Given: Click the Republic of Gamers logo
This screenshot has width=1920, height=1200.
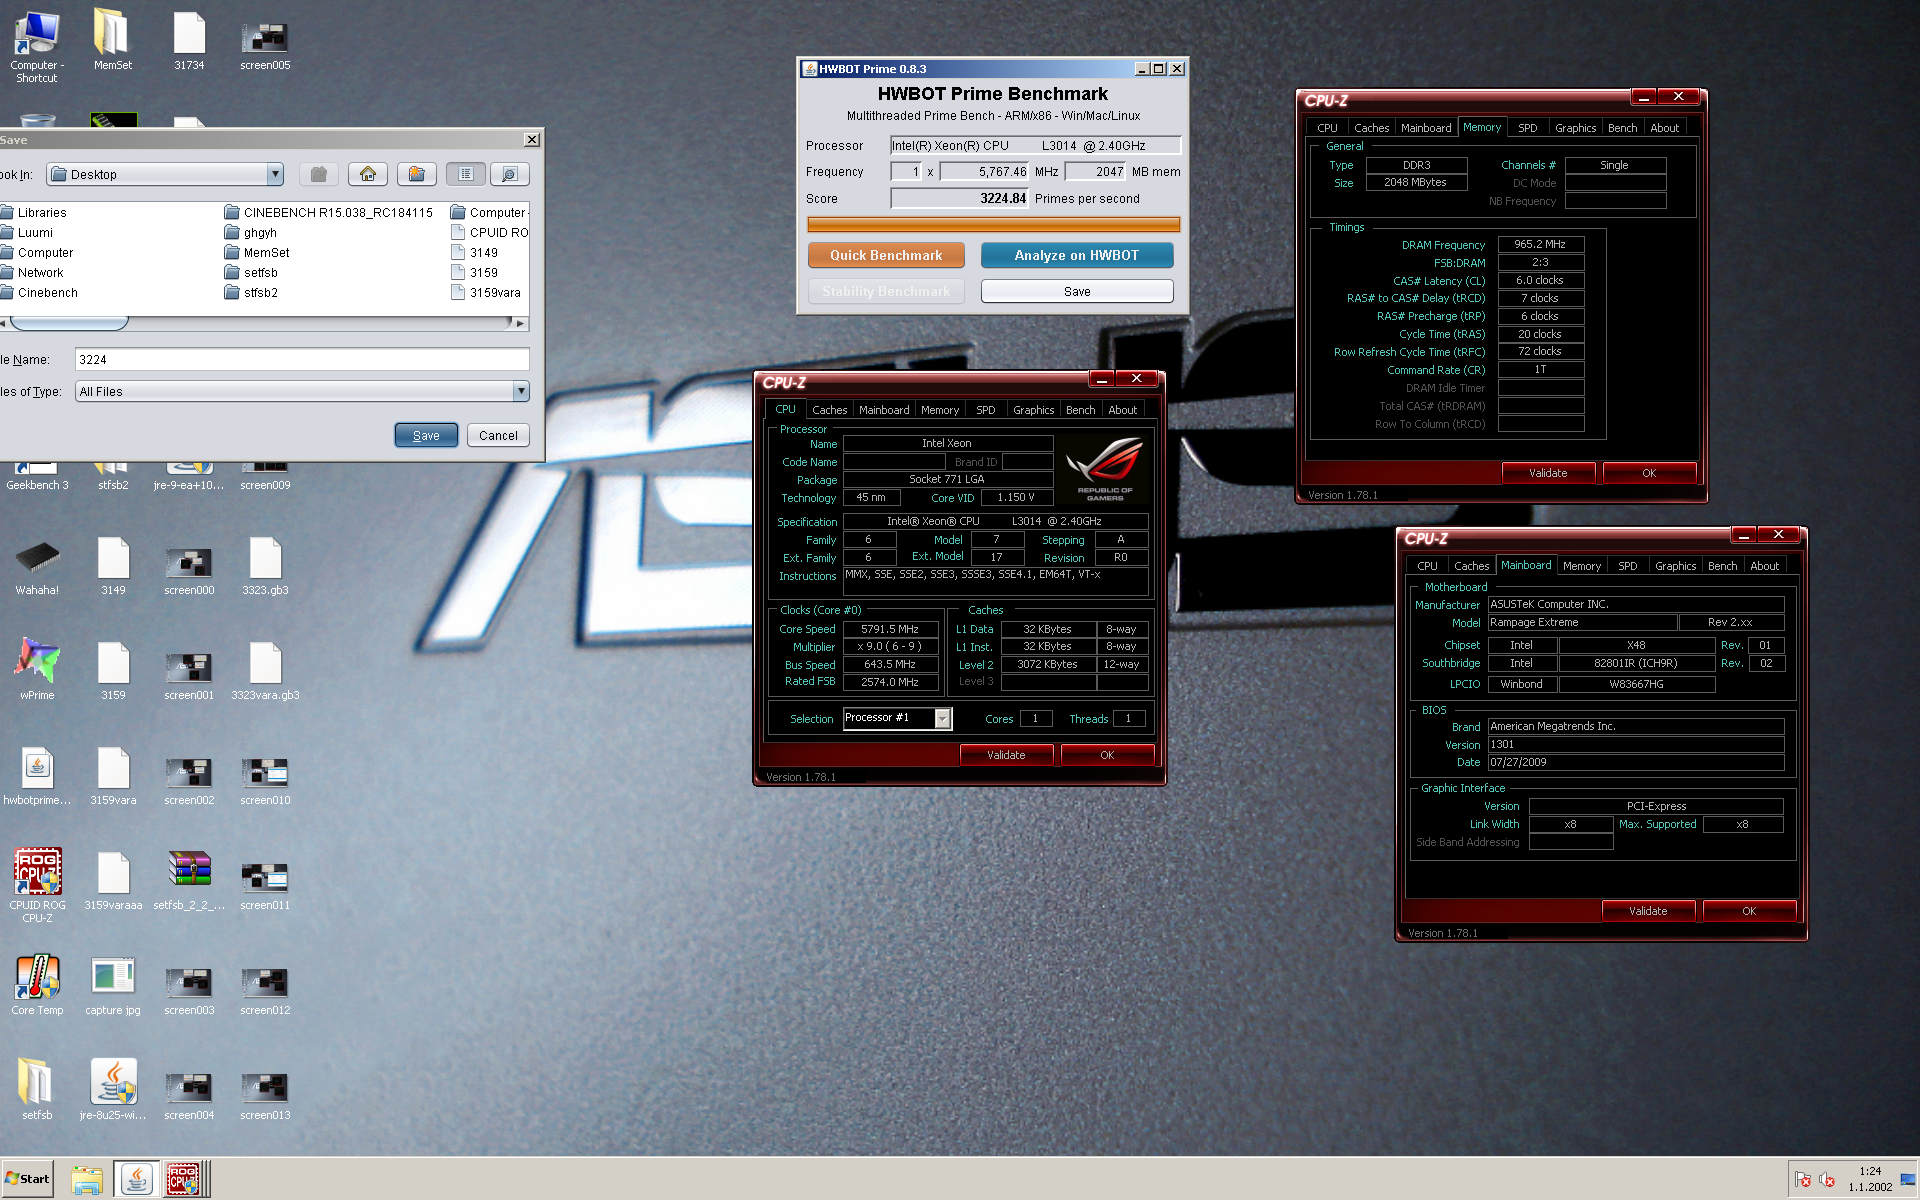Looking at the screenshot, I should tap(1104, 468).
